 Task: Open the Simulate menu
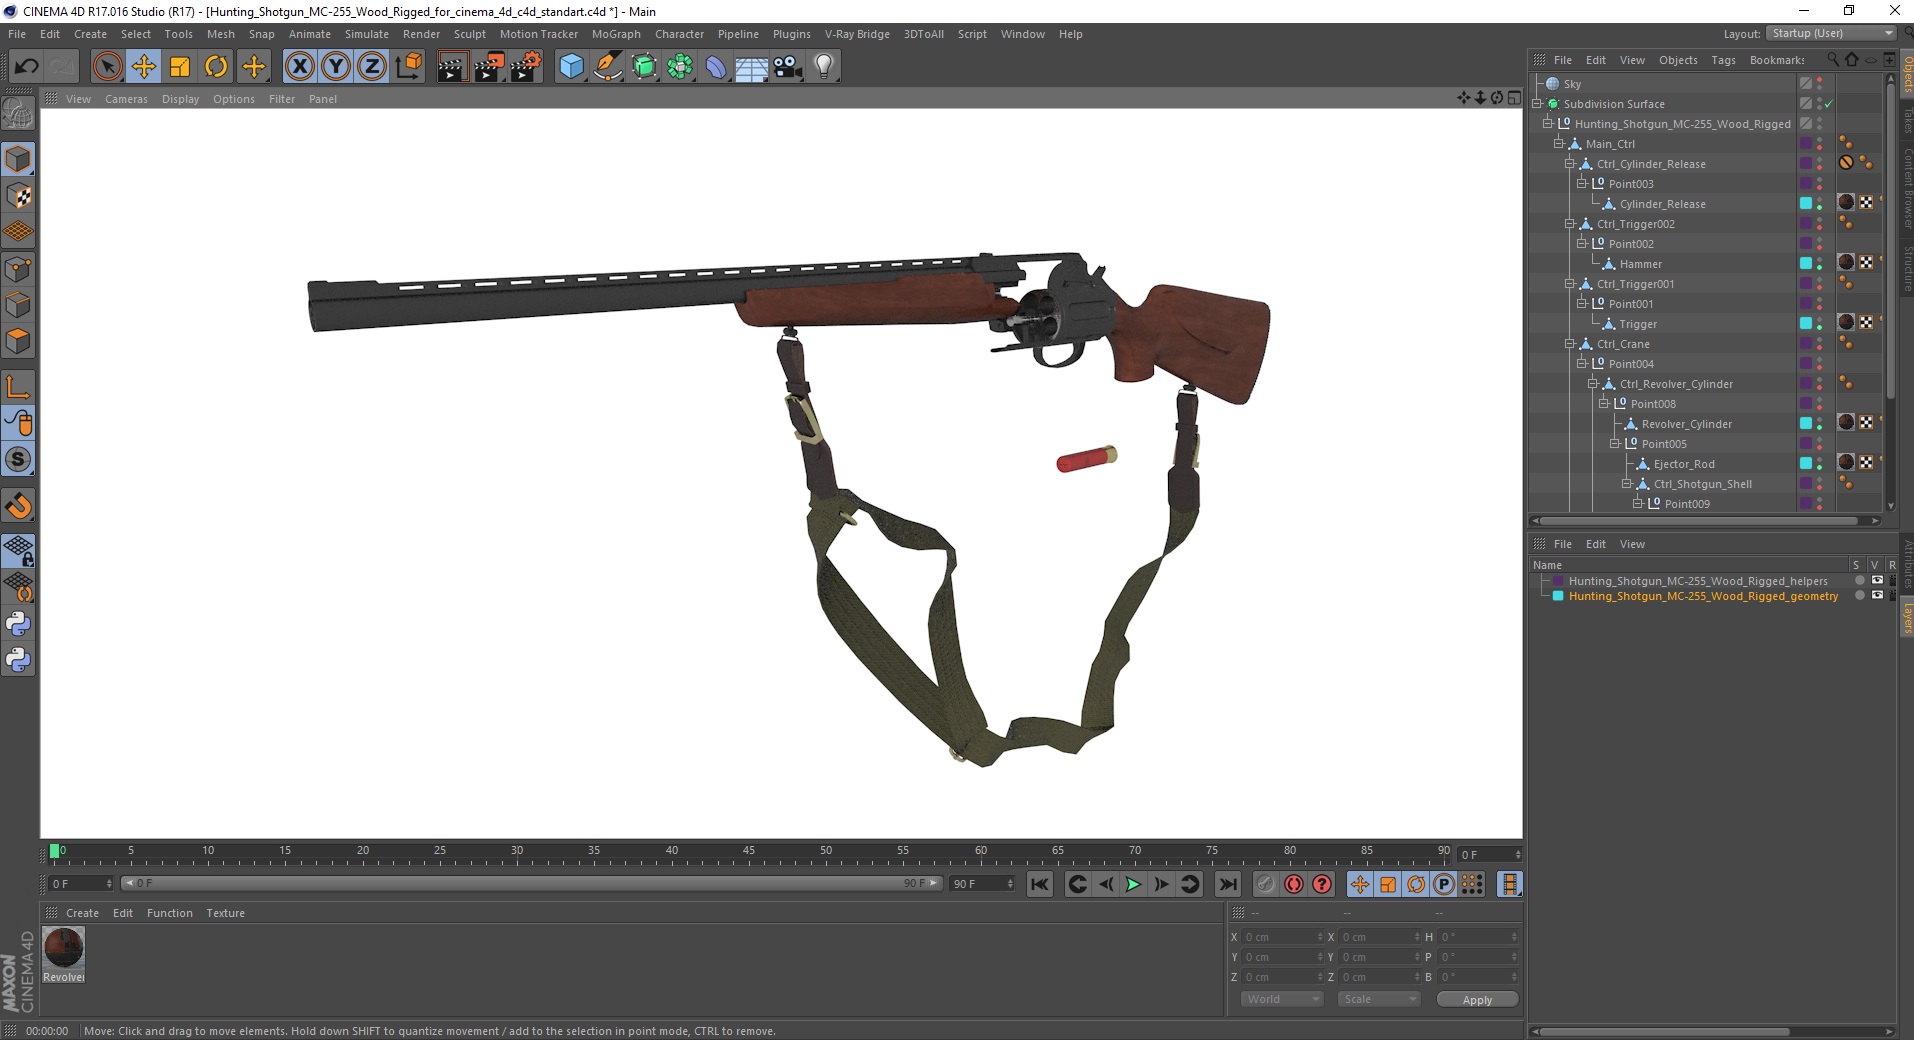(367, 34)
